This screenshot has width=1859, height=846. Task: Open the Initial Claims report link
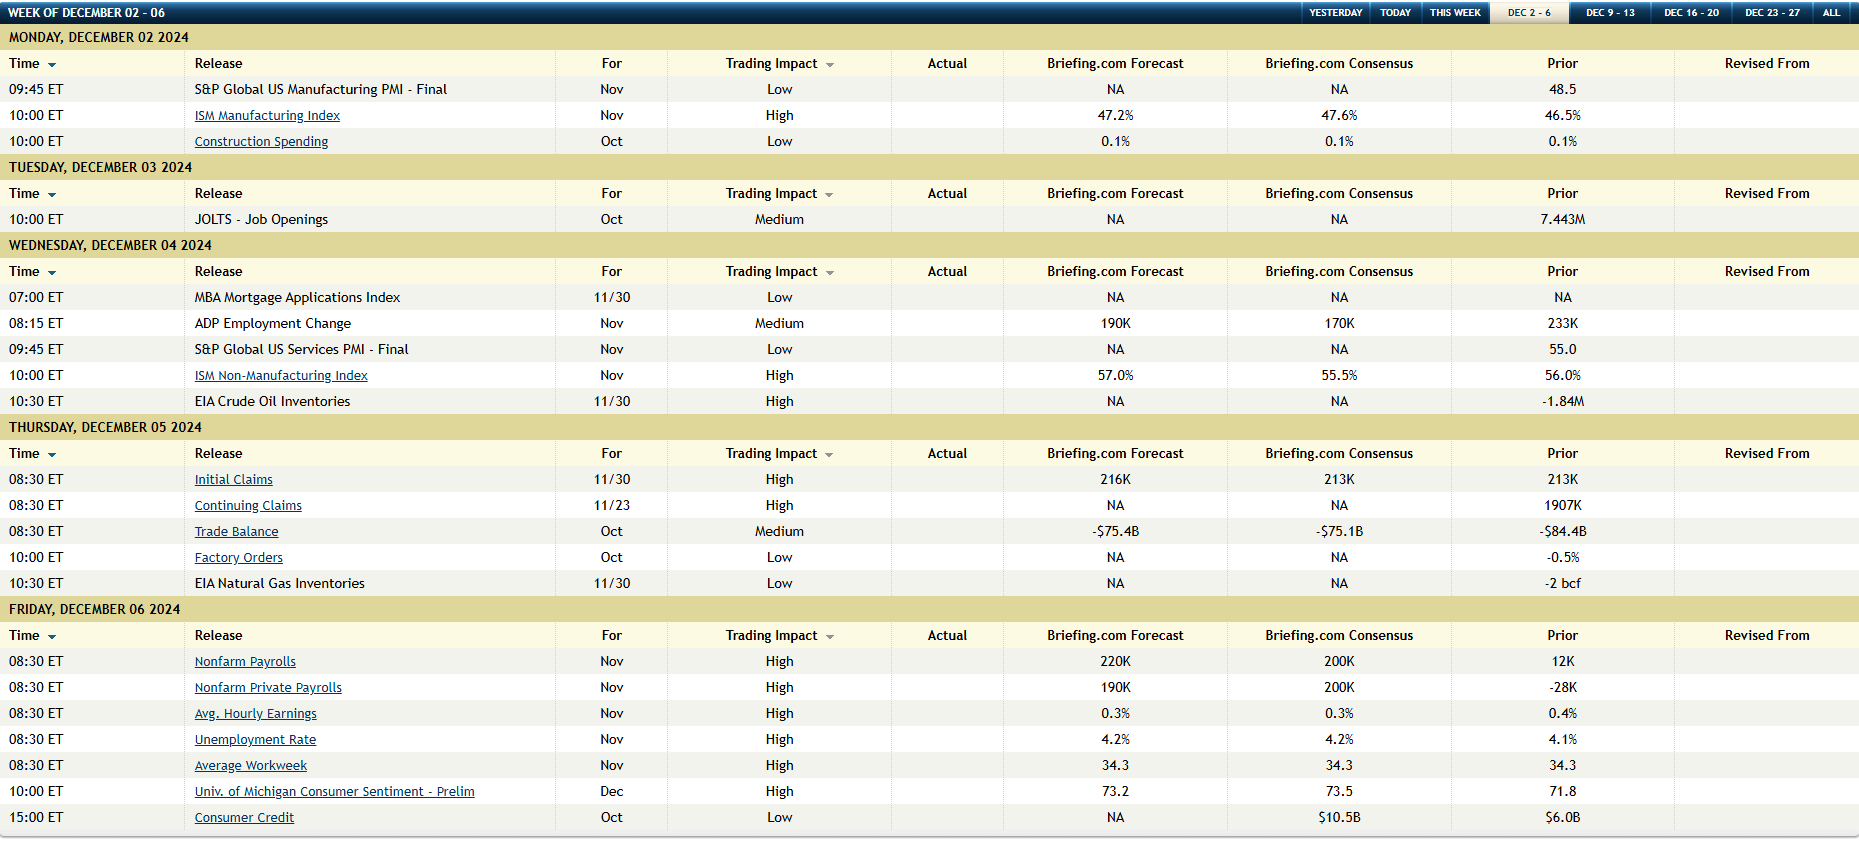pos(233,480)
